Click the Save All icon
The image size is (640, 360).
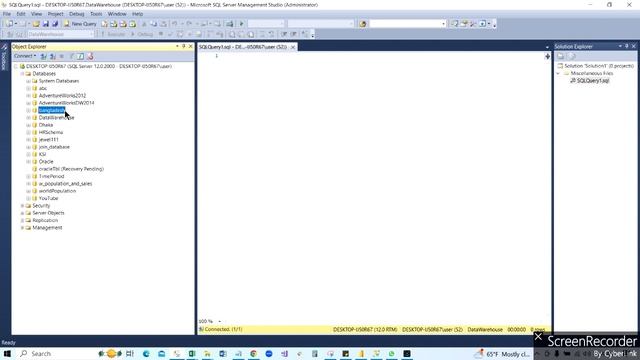55,24
